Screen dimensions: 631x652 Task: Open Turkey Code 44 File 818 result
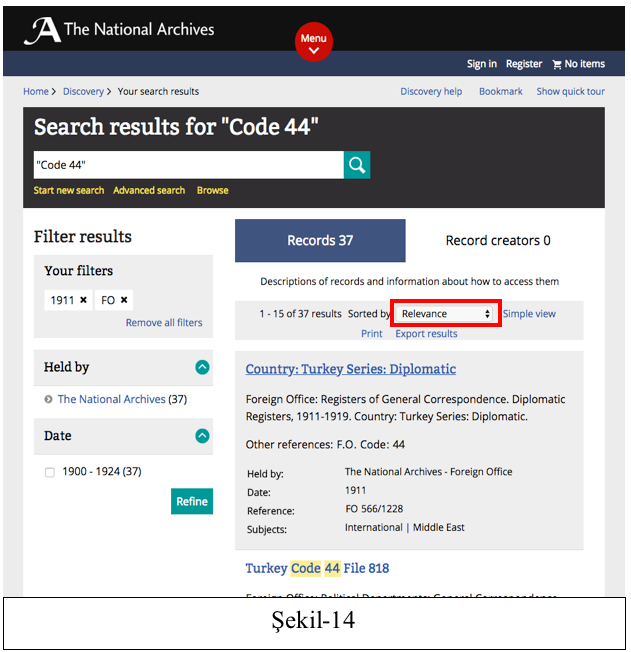317,568
